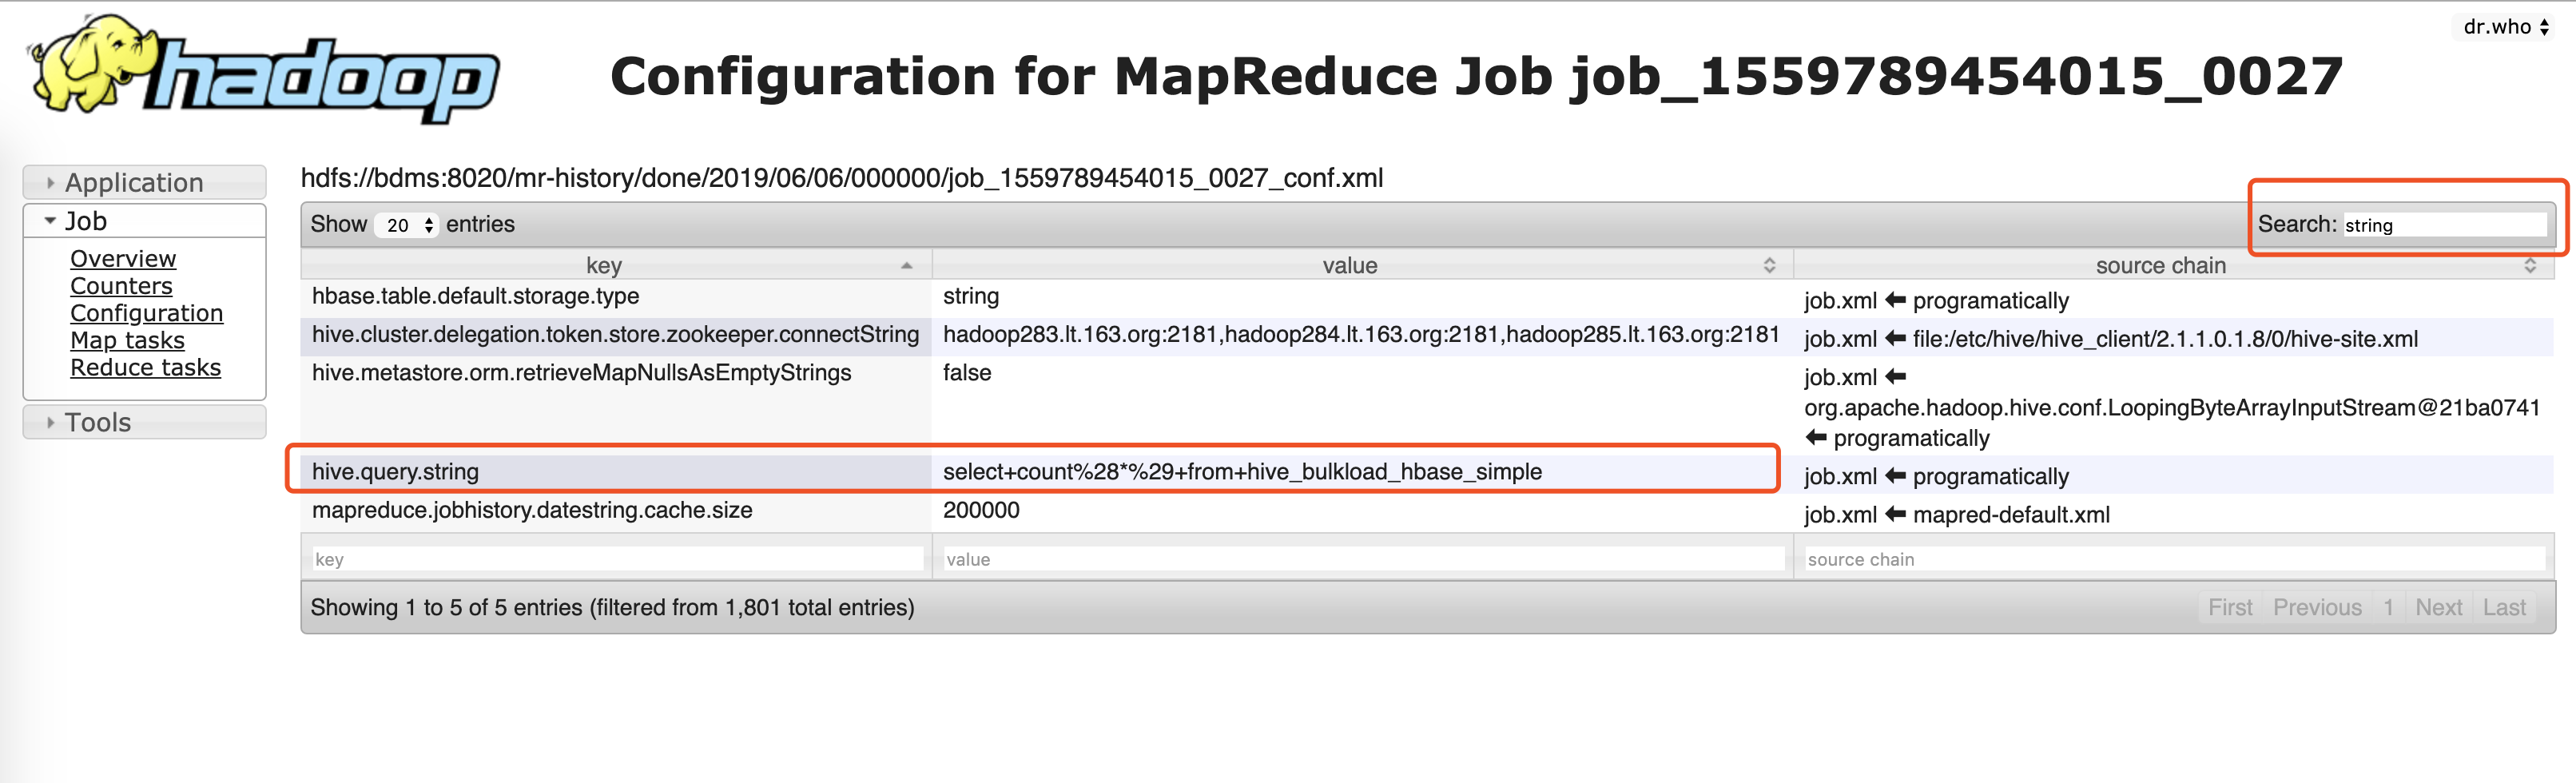Open the Map tasks link

(127, 340)
